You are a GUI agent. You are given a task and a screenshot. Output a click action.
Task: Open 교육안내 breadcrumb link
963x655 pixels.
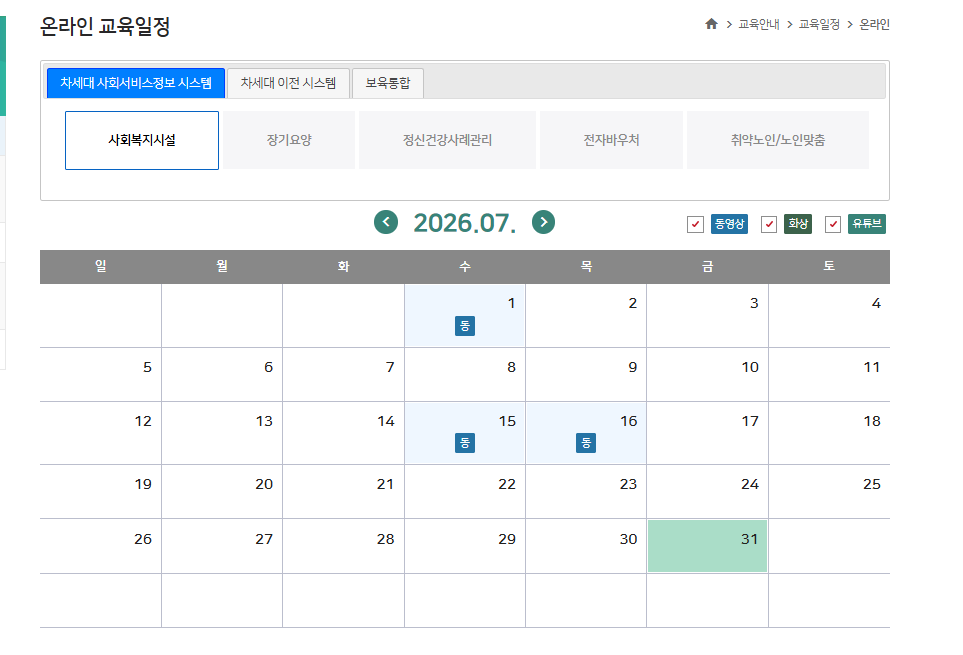(758, 24)
